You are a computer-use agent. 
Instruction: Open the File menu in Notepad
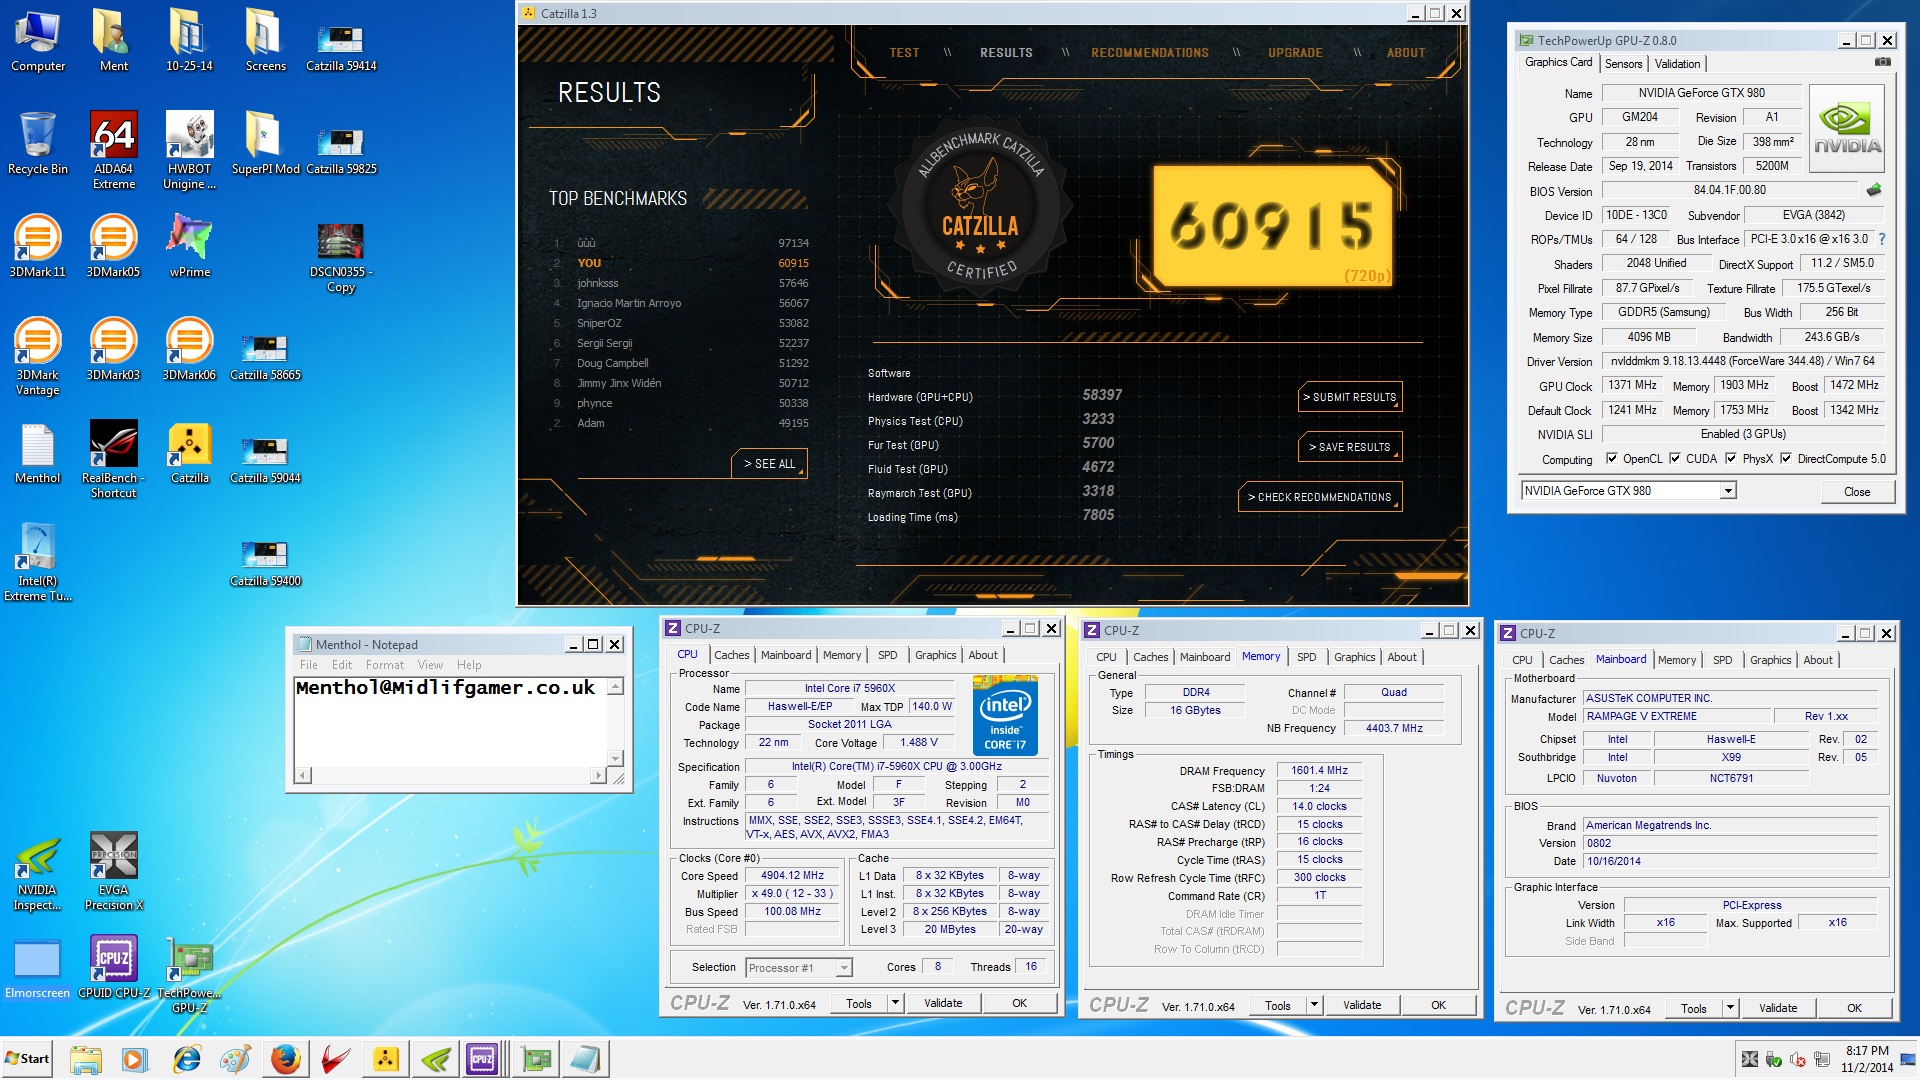[x=308, y=665]
